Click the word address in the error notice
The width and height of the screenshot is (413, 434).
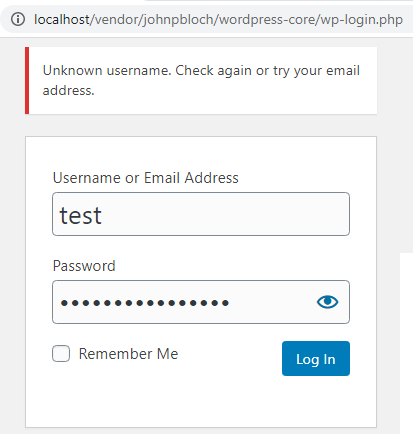click(68, 91)
